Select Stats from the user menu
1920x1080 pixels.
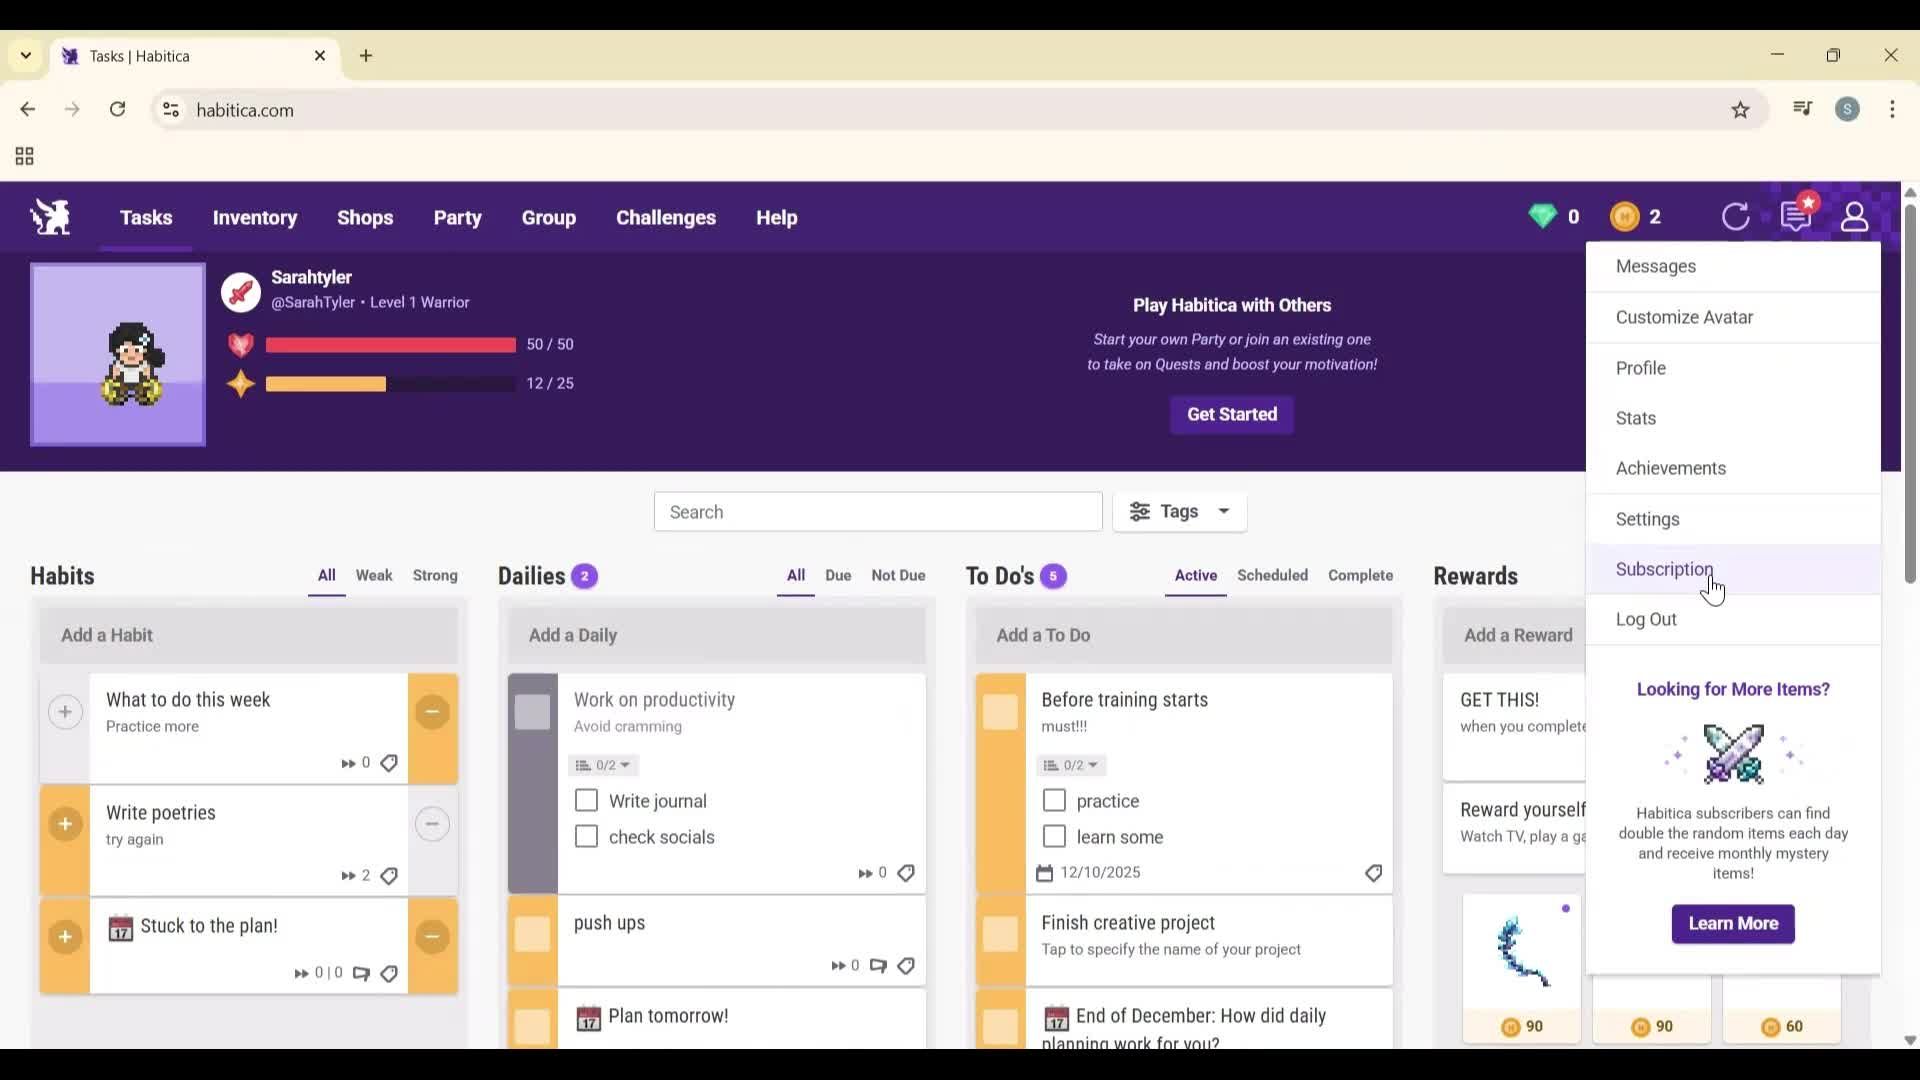pyautogui.click(x=1635, y=418)
